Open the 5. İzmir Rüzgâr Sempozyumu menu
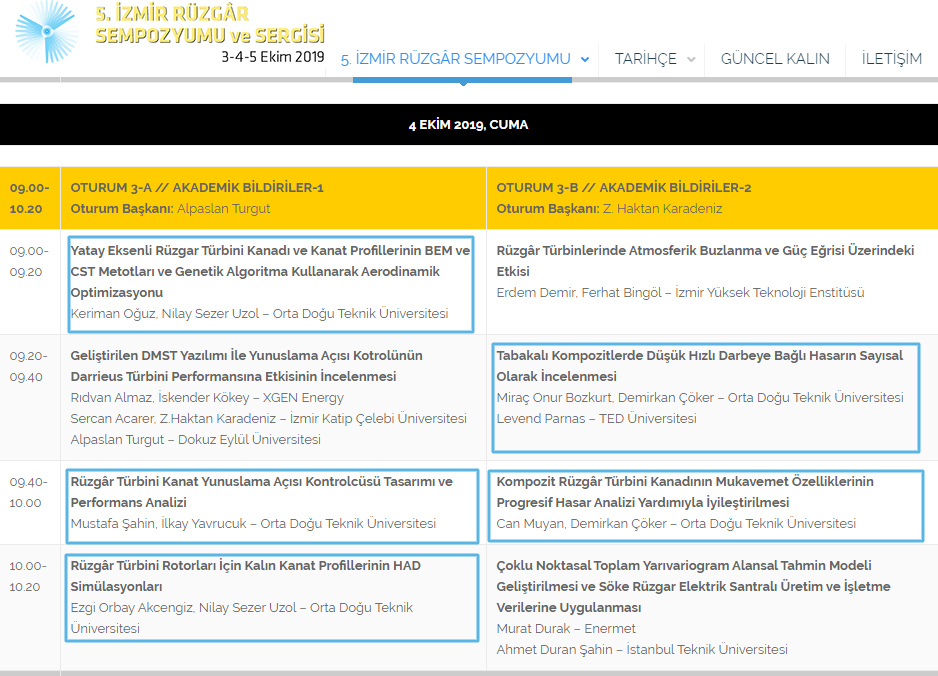Screen dimensions: 938x676 455,59
